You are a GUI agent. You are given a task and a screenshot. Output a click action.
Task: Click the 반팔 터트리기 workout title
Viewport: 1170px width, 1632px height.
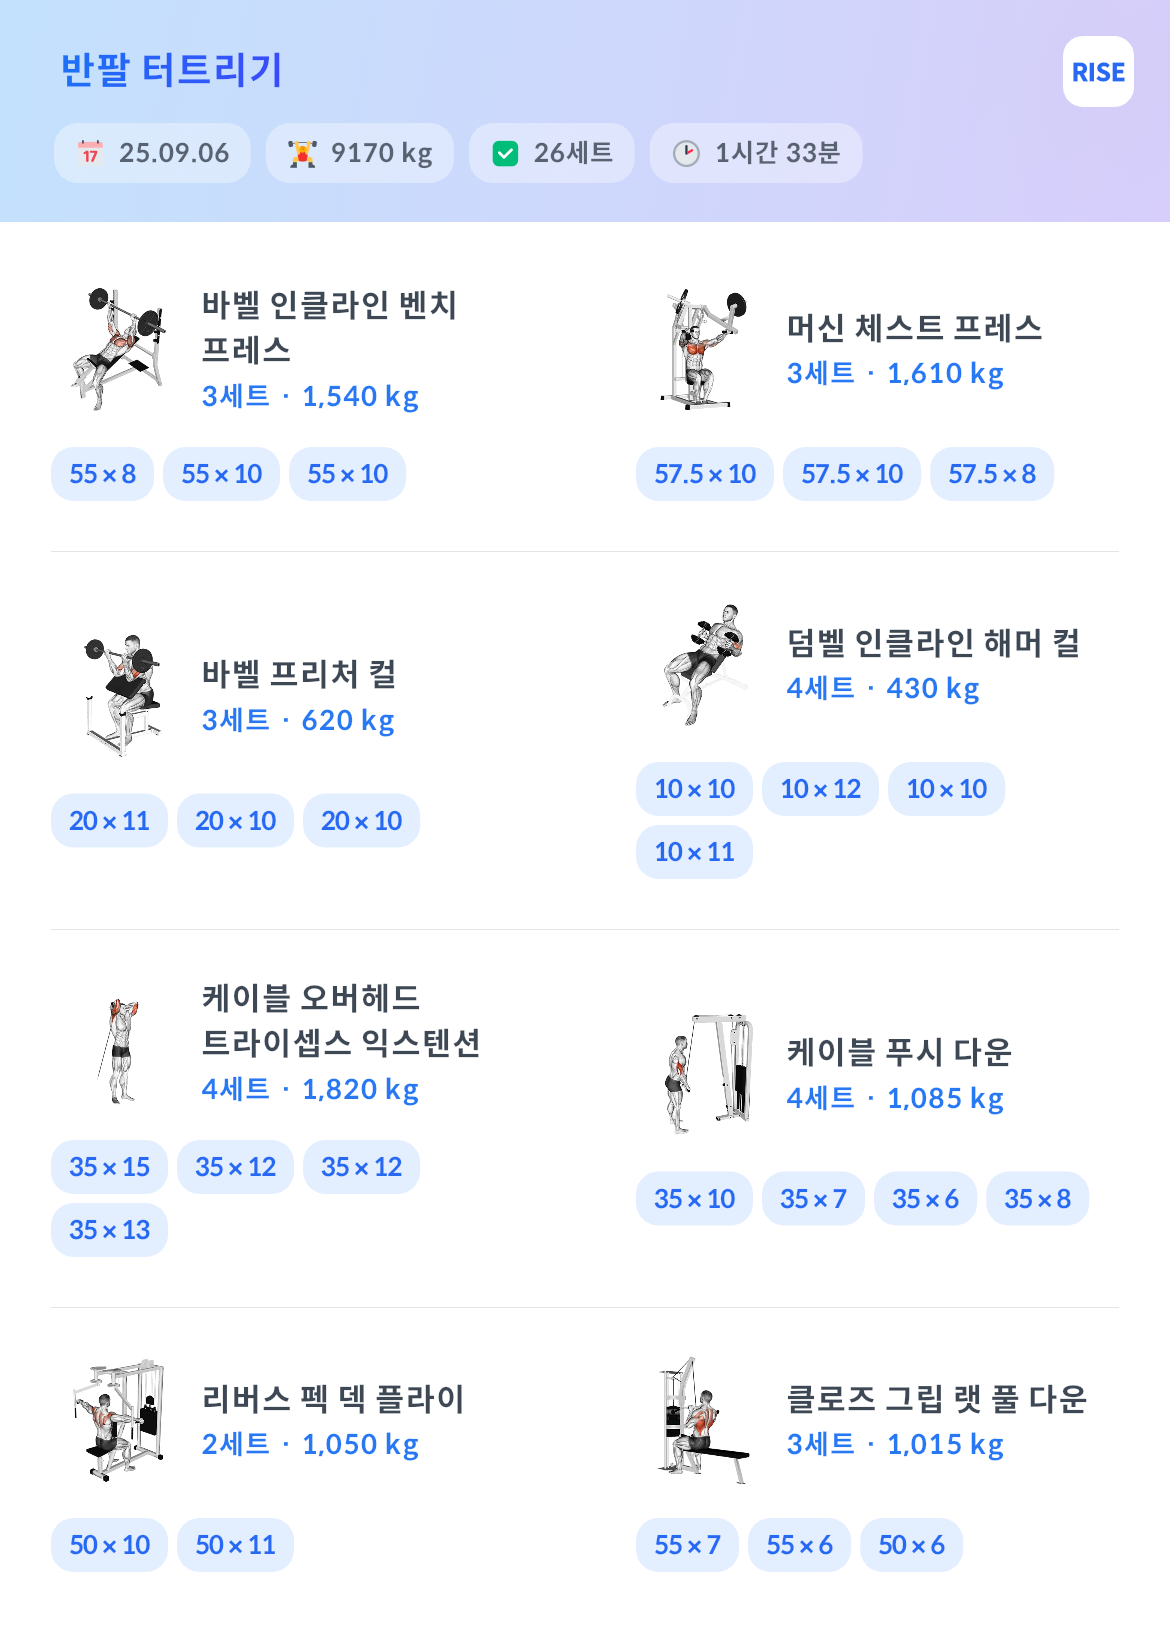[171, 70]
